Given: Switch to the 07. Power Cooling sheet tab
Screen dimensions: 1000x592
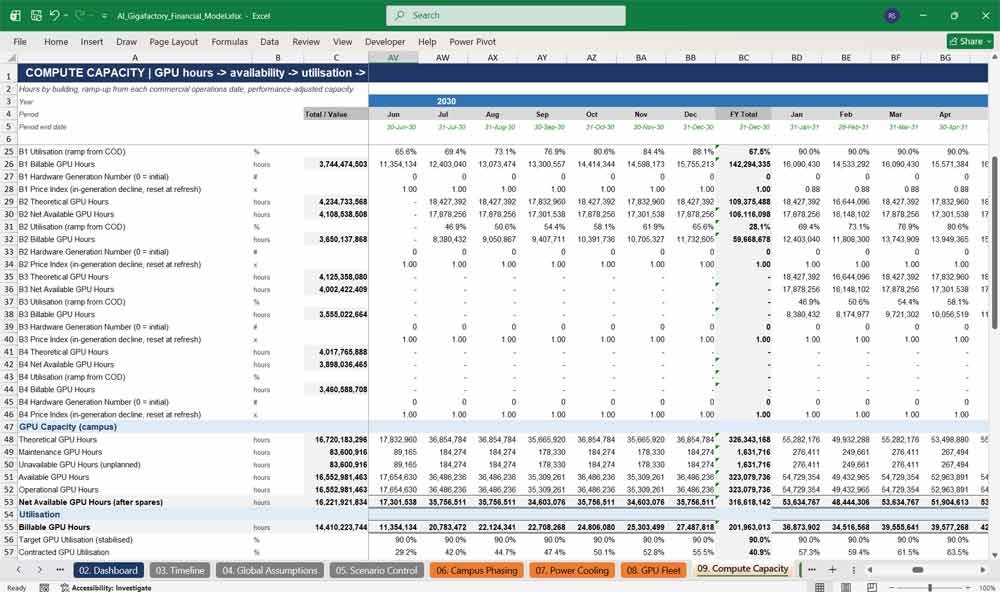Looking at the screenshot, I should tap(572, 570).
